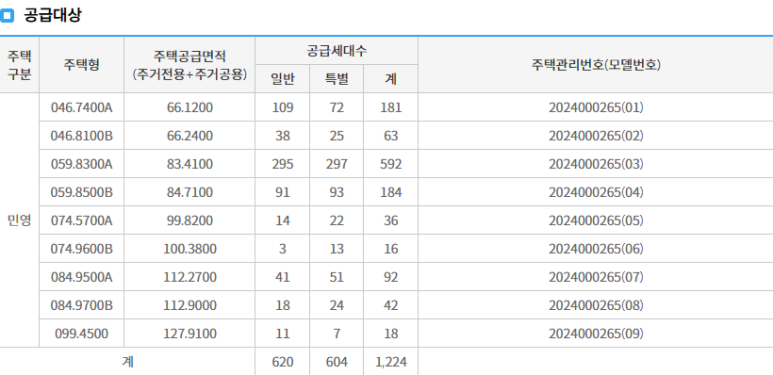Click supply area value 112.9000
This screenshot has height=375, width=773.
(x=190, y=306)
